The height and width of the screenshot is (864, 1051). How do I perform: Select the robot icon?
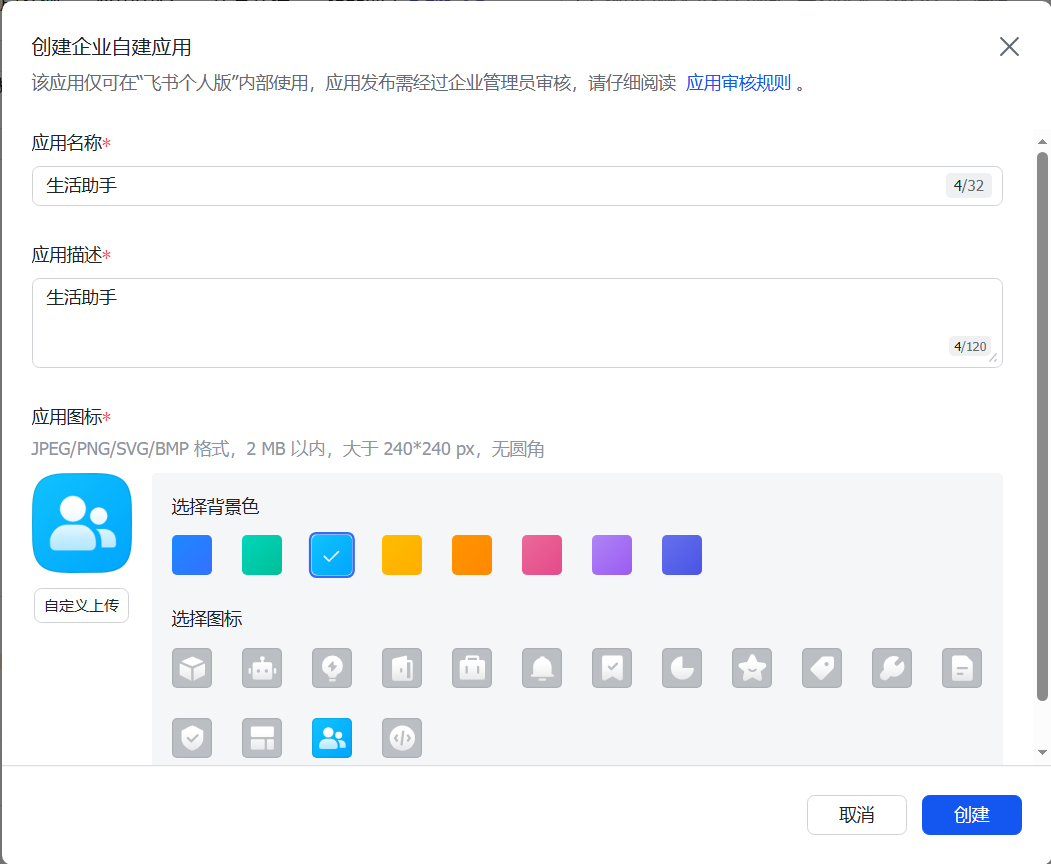click(262, 668)
